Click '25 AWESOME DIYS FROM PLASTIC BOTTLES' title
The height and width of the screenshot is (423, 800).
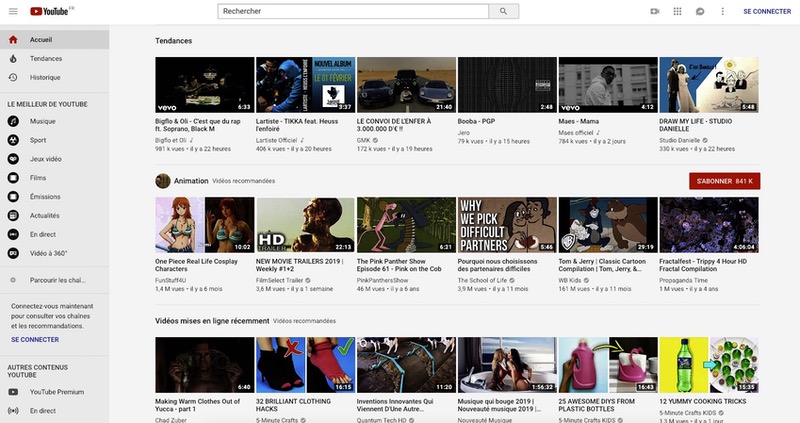pos(596,405)
